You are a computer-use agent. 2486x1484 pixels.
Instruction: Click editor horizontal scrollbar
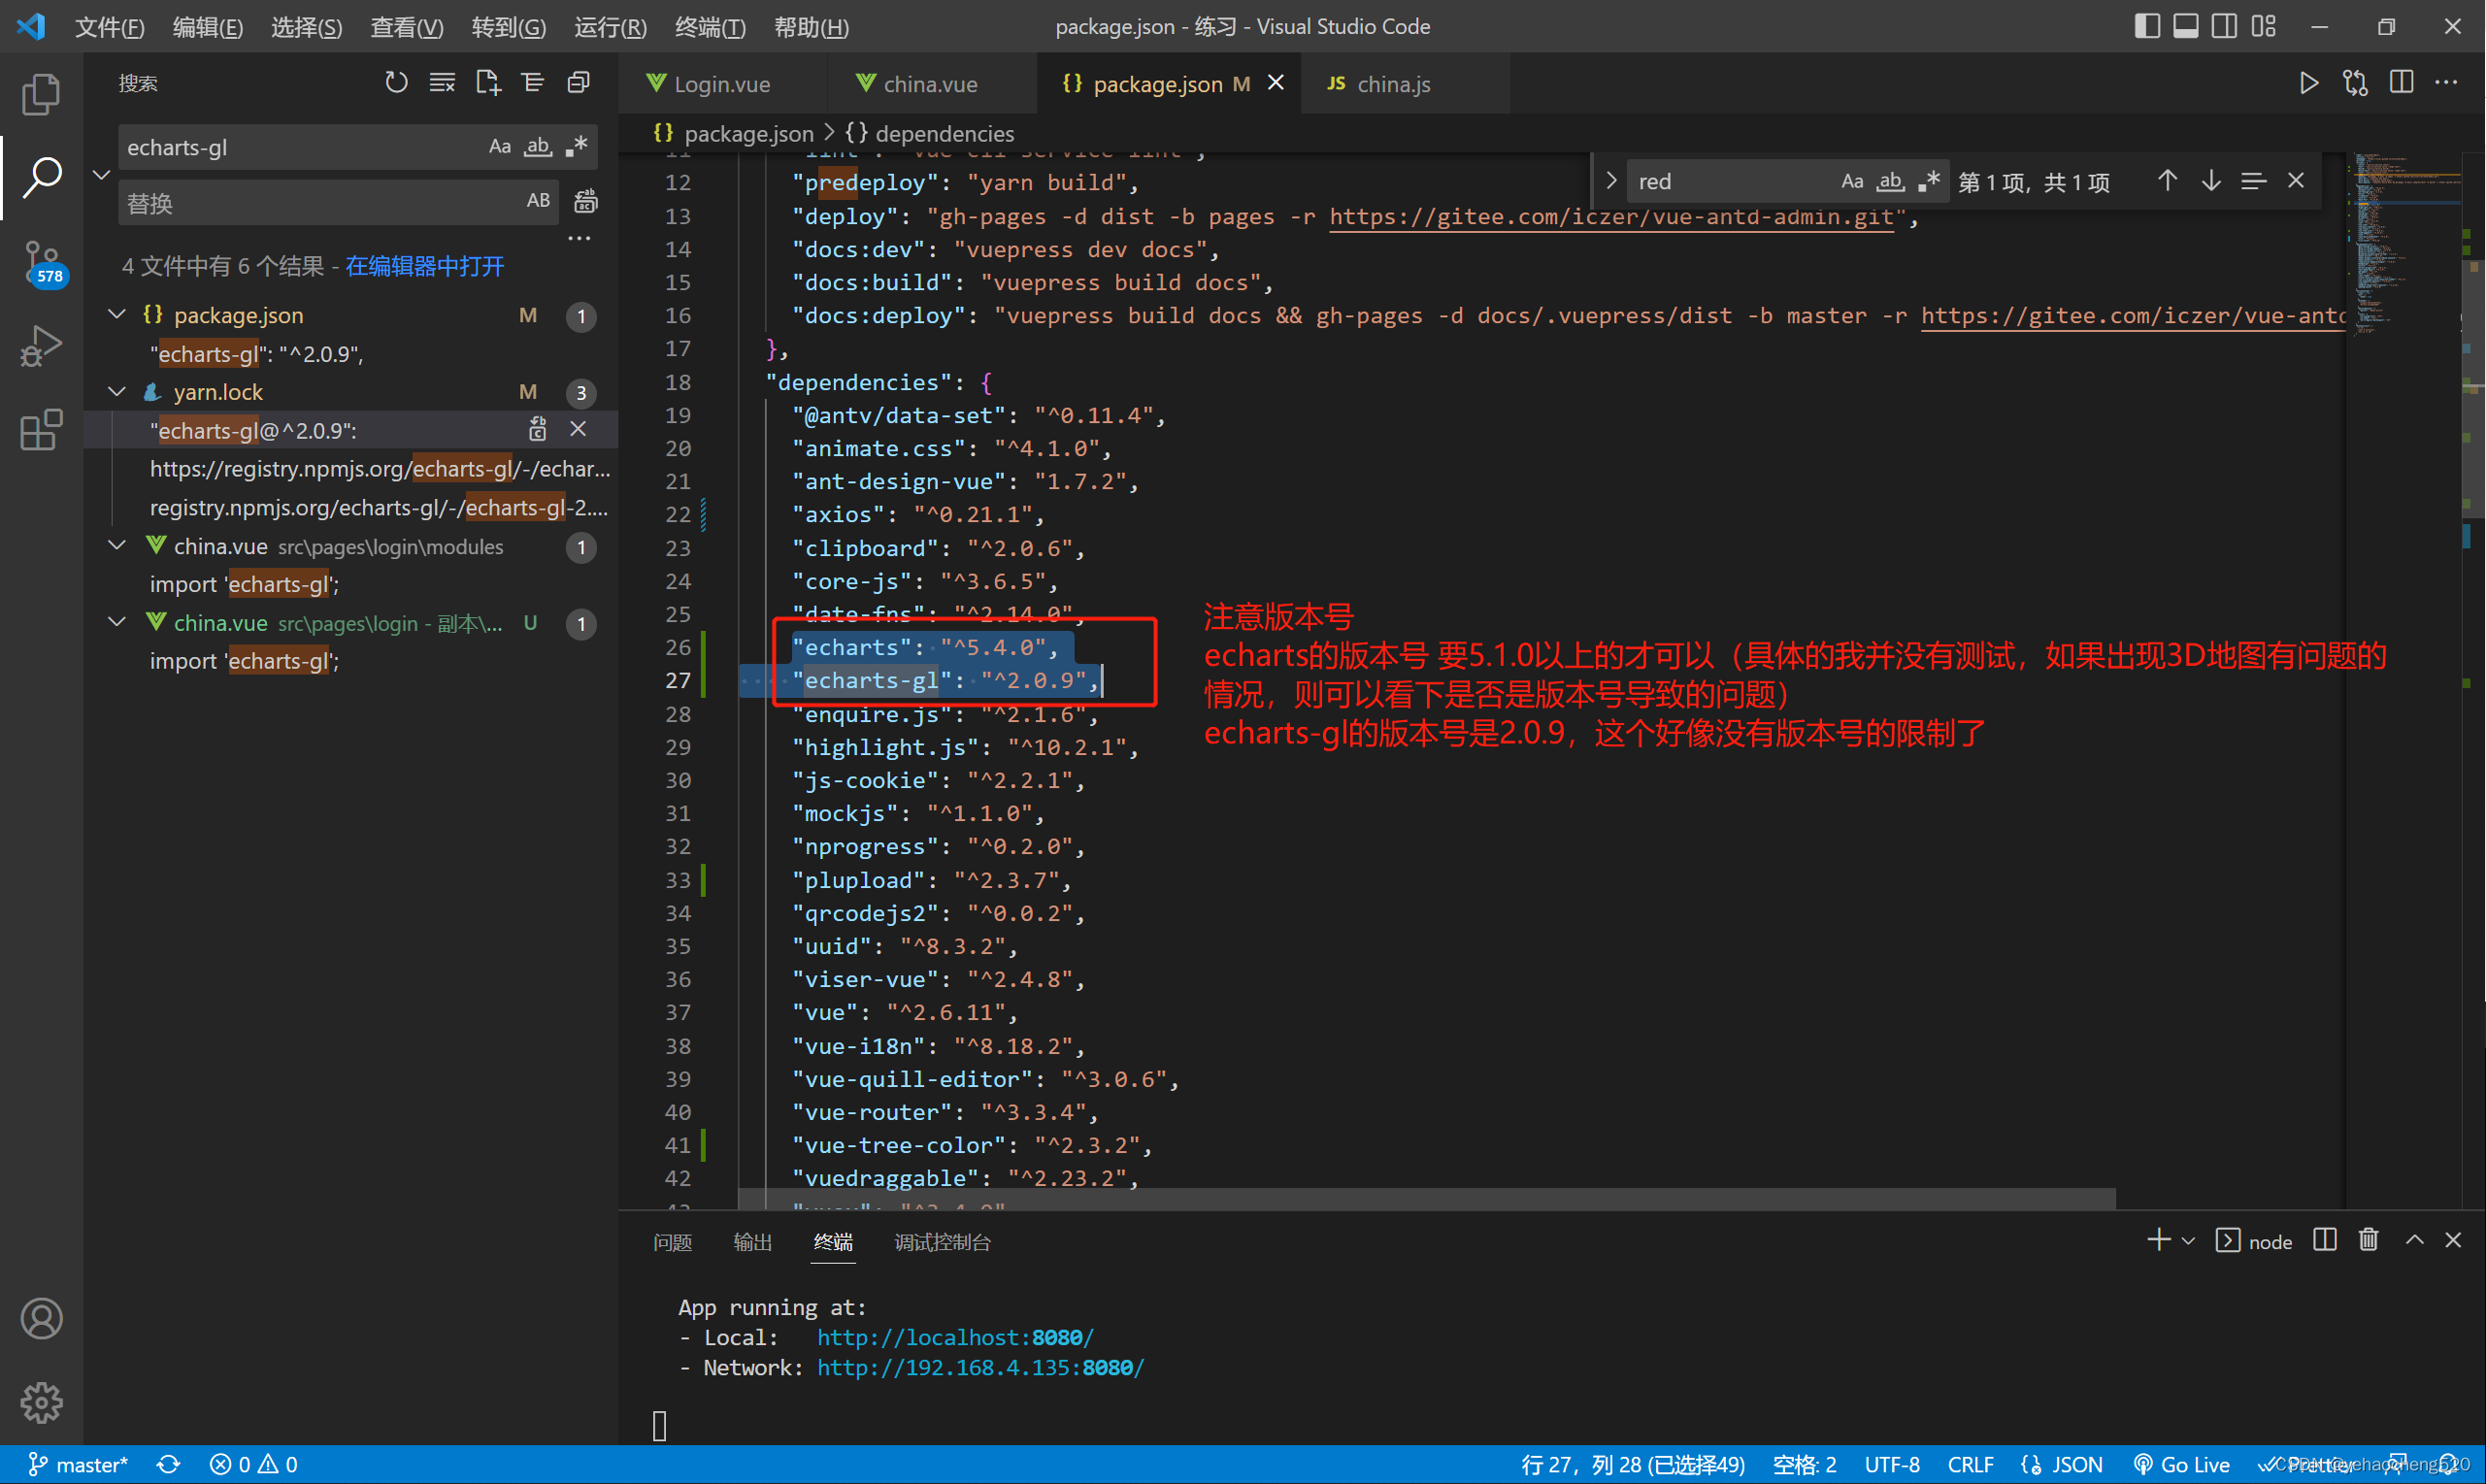pos(1427,1198)
